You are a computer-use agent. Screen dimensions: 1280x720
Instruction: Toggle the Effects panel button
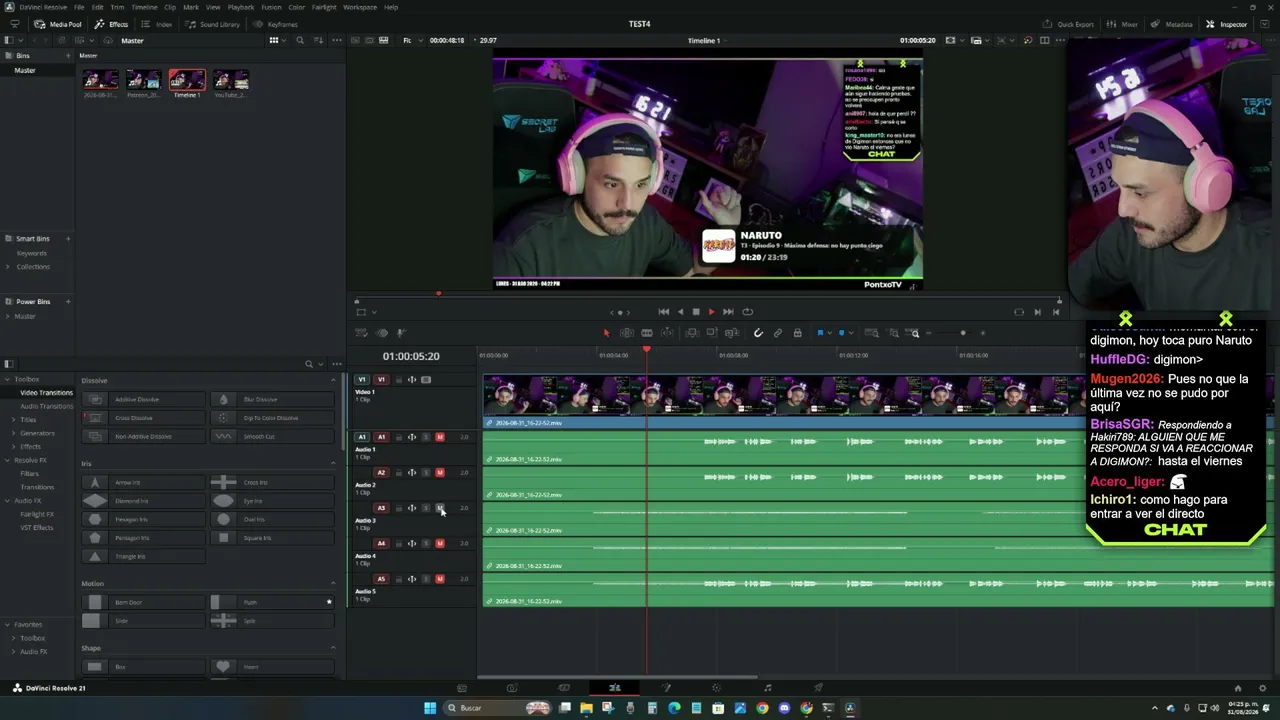(x=111, y=24)
